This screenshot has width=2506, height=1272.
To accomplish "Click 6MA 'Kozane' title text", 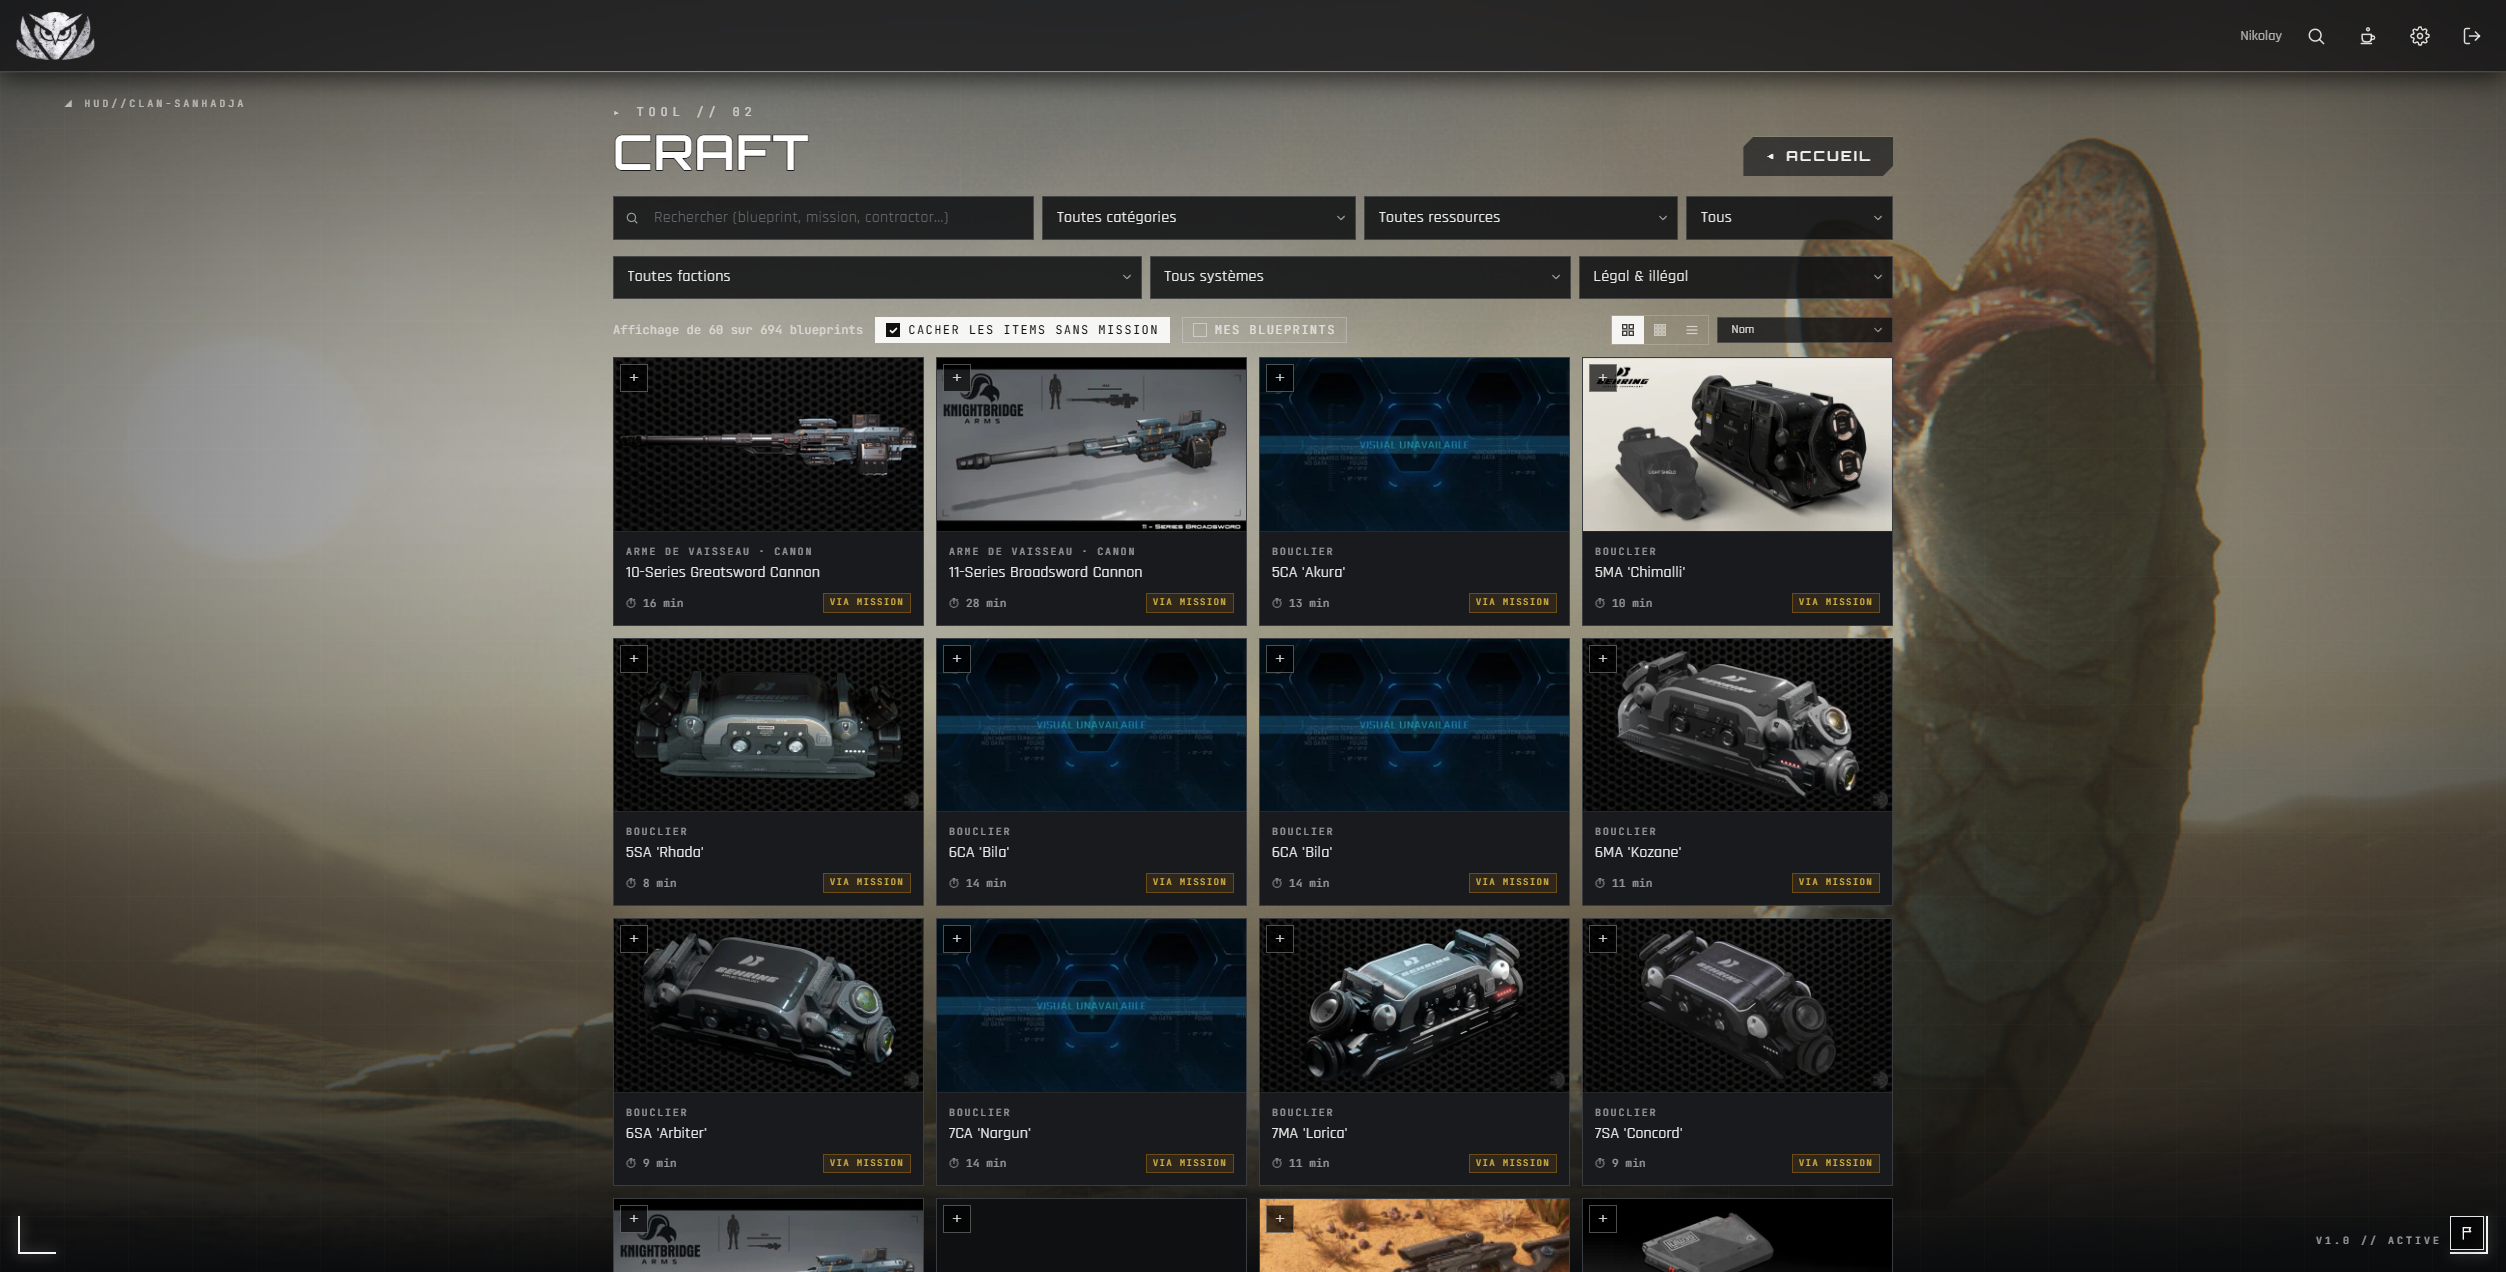I will pyautogui.click(x=1637, y=853).
